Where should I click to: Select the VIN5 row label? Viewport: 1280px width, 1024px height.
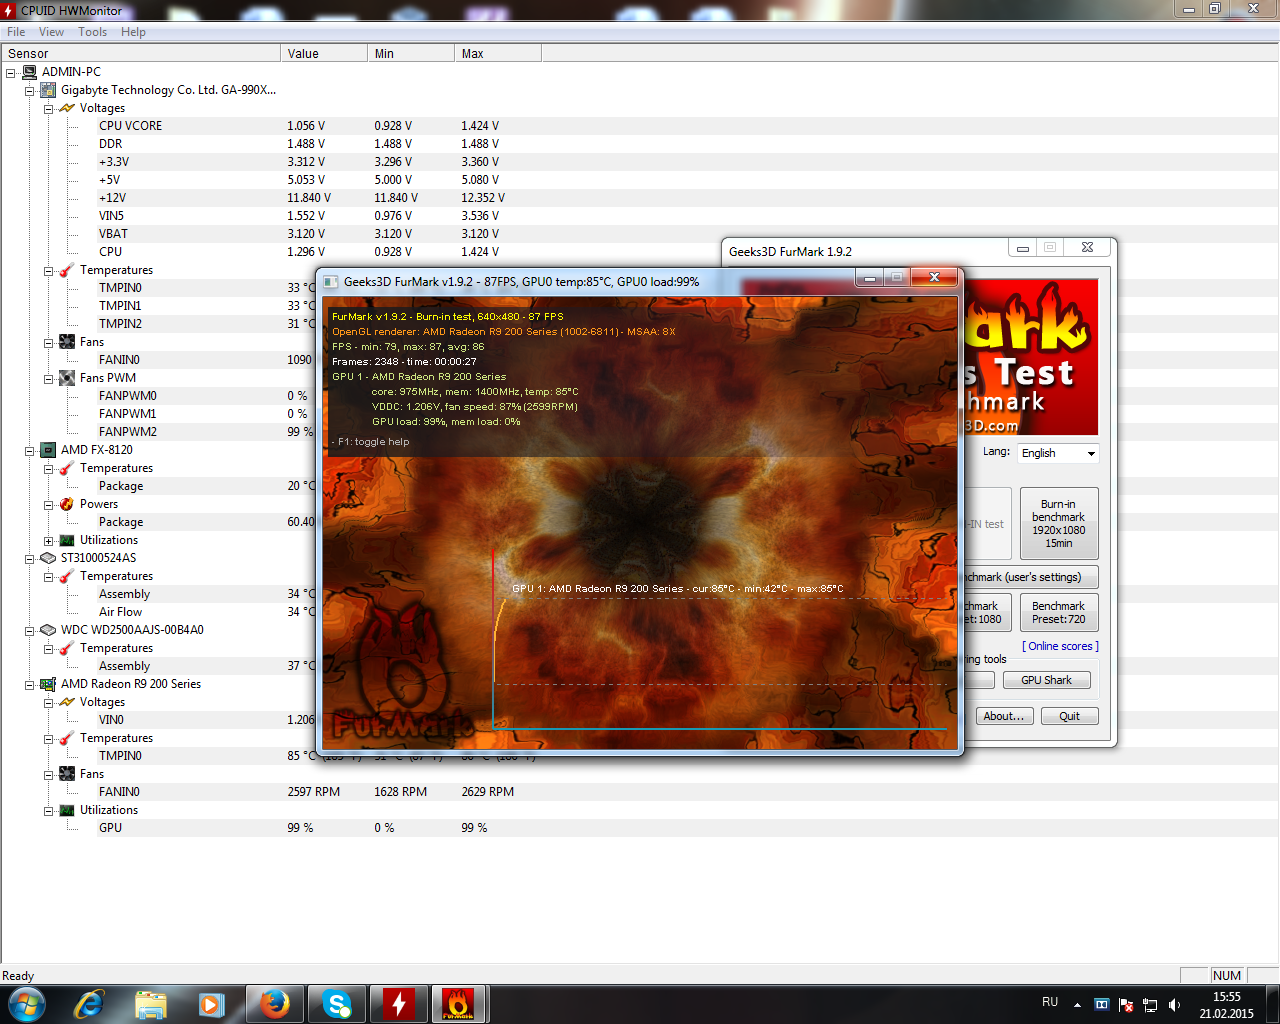111,216
